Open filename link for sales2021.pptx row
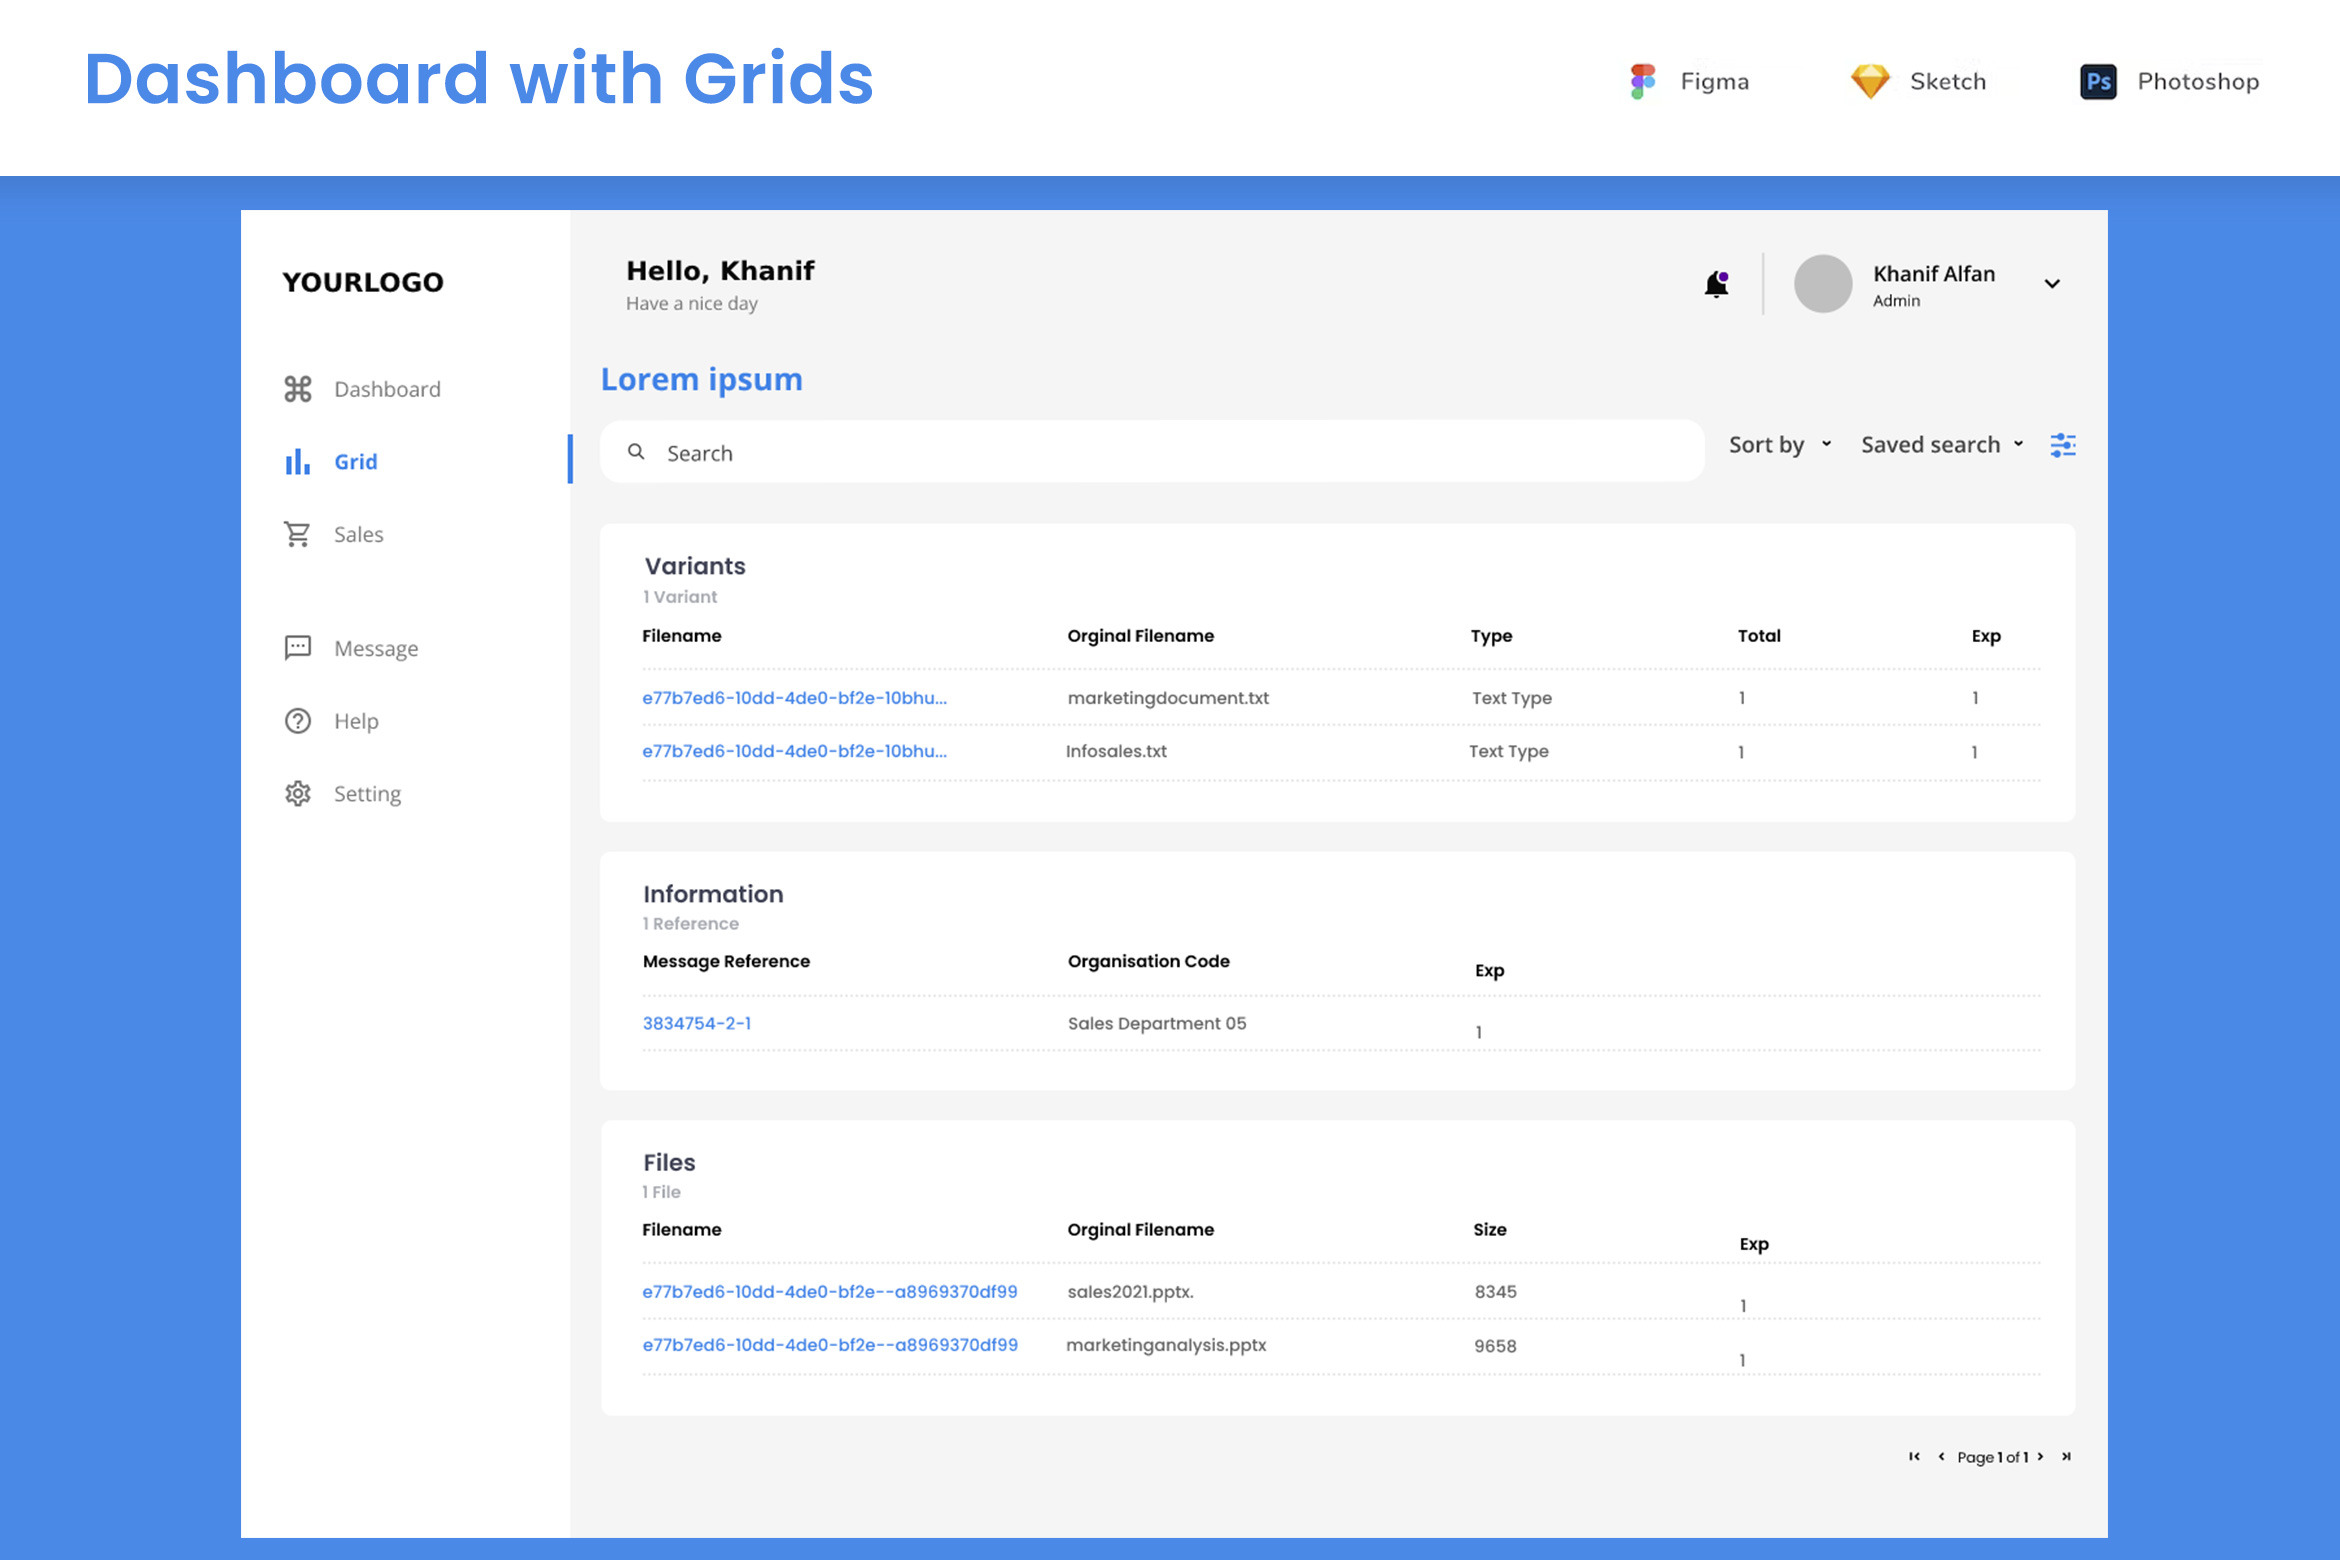Image resolution: width=2340 pixels, height=1560 pixels. pyautogui.click(x=829, y=1292)
